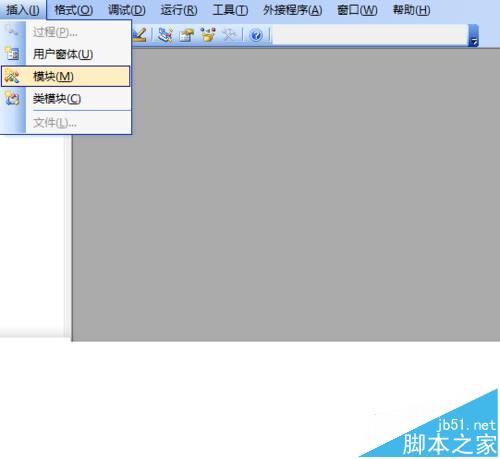Click the user form icon beside 用户窗体(U)
The image size is (500, 459).
click(12, 54)
